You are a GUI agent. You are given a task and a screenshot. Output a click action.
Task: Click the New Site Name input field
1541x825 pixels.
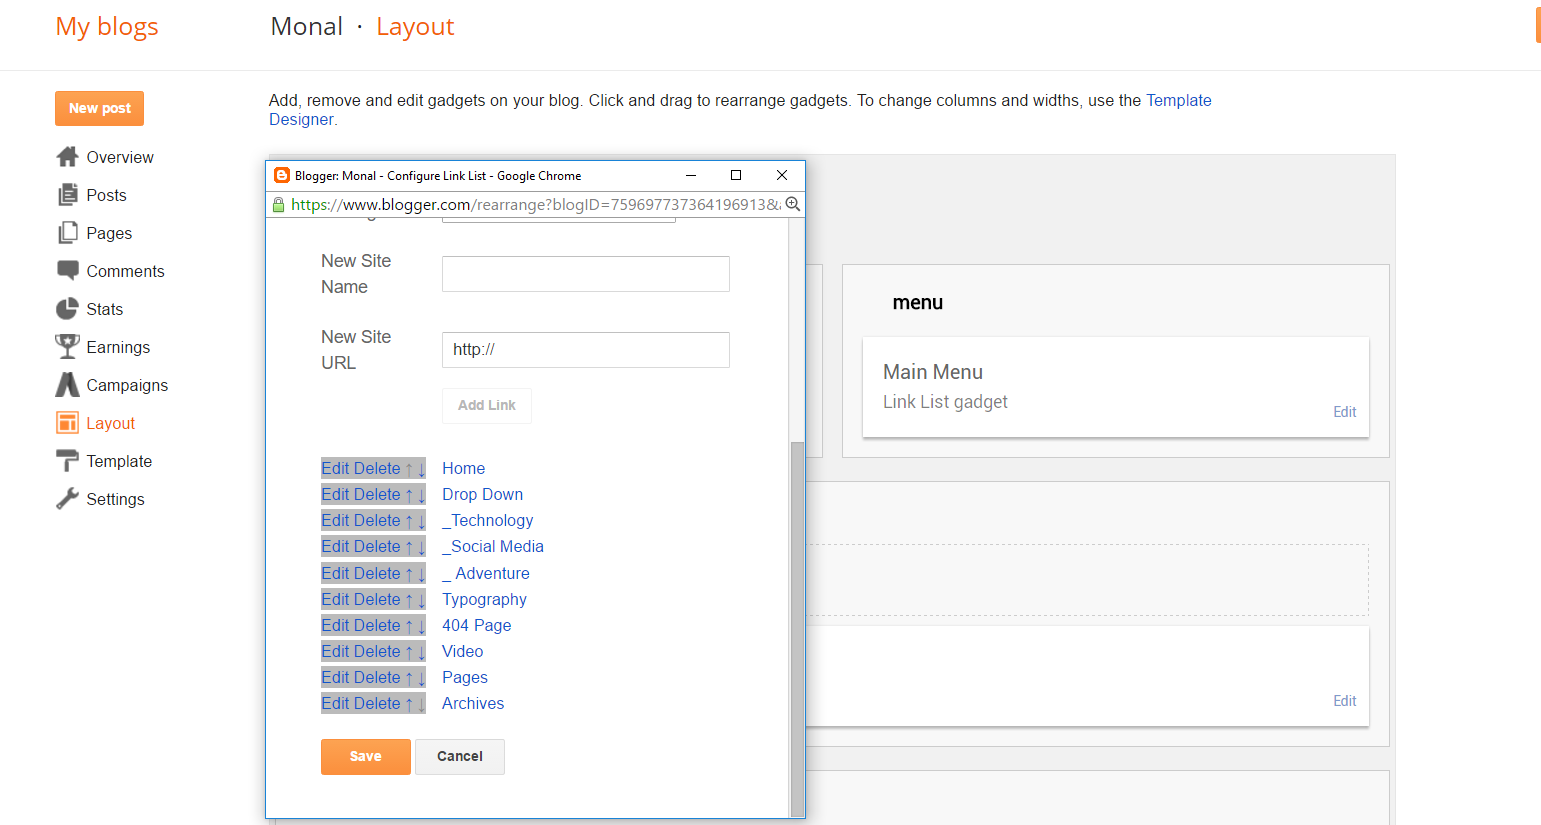(586, 274)
